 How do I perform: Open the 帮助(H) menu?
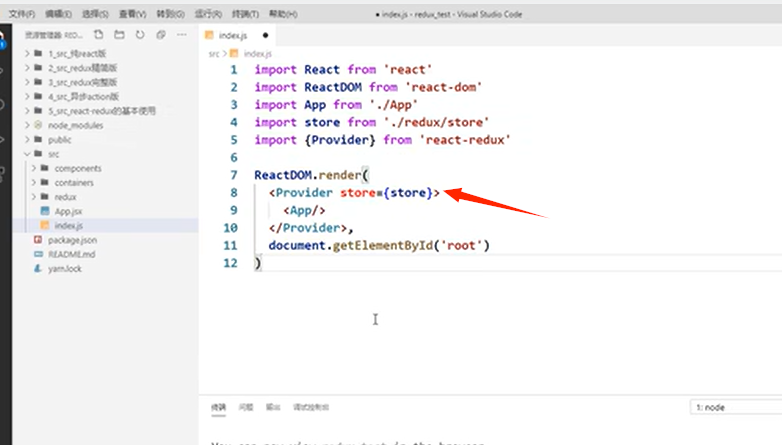[283, 14]
